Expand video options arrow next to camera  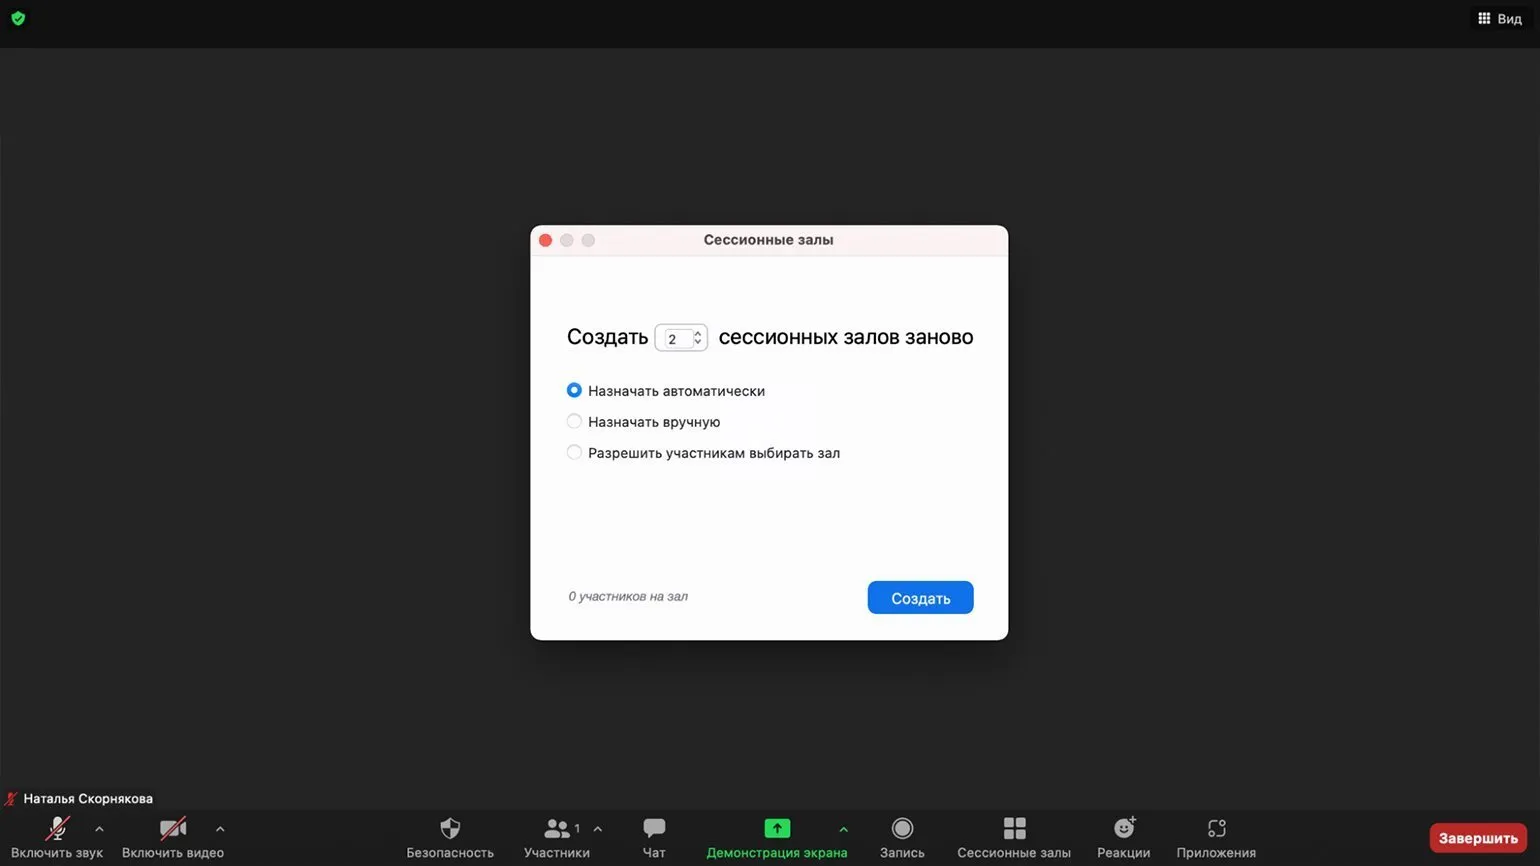pyautogui.click(x=220, y=829)
